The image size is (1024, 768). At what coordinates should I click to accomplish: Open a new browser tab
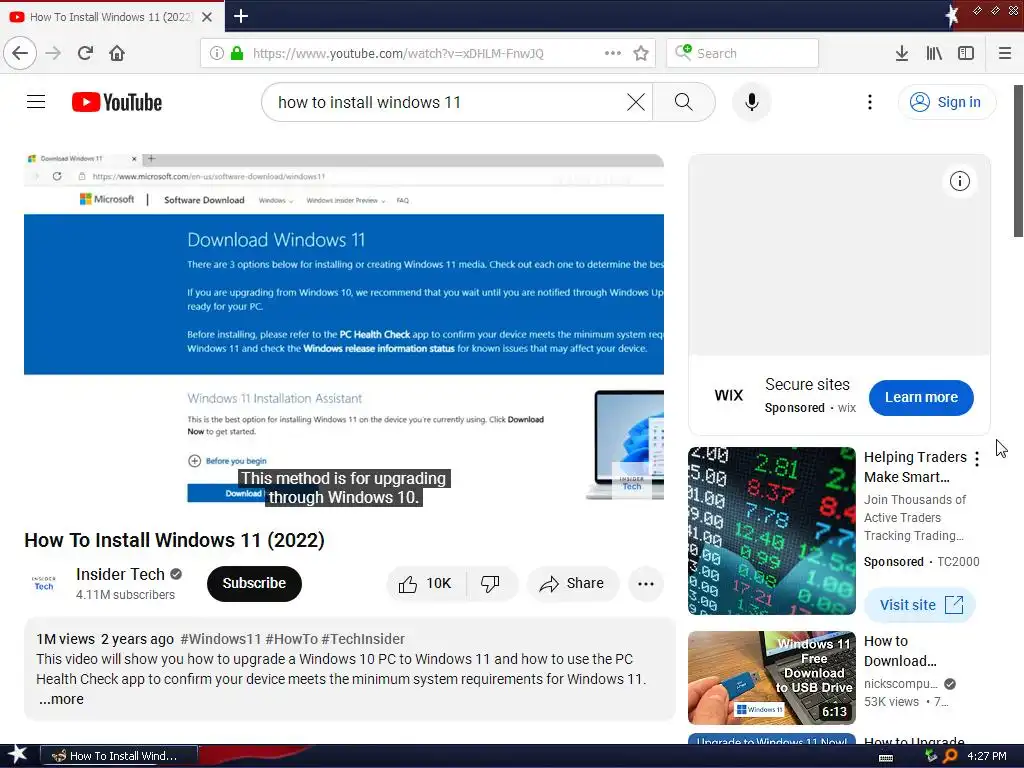pos(241,16)
